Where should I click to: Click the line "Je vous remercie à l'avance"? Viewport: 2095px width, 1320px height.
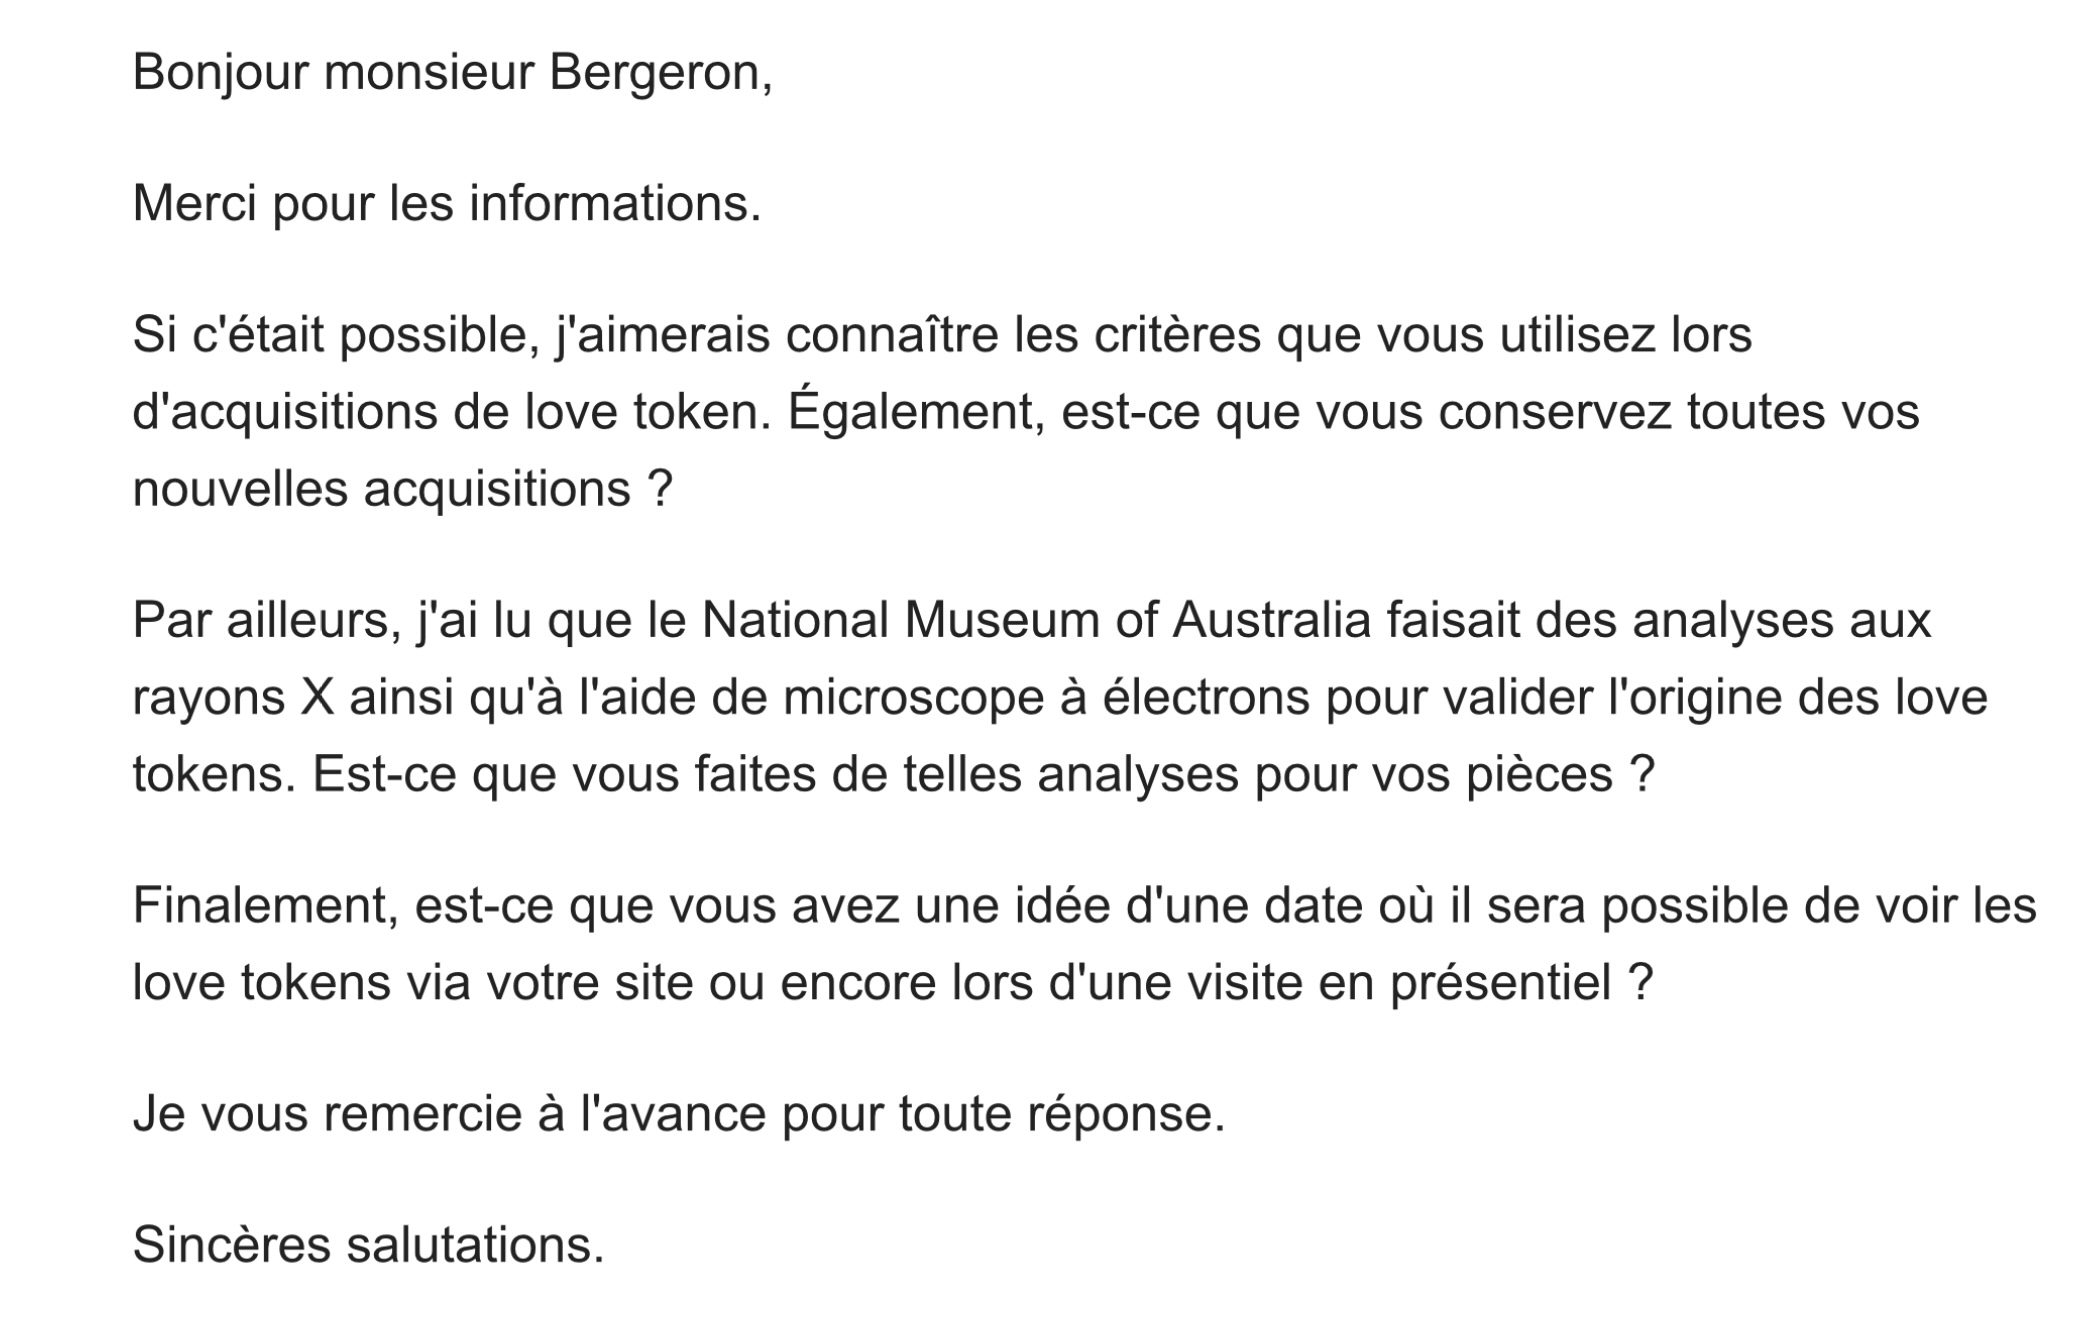[450, 1114]
